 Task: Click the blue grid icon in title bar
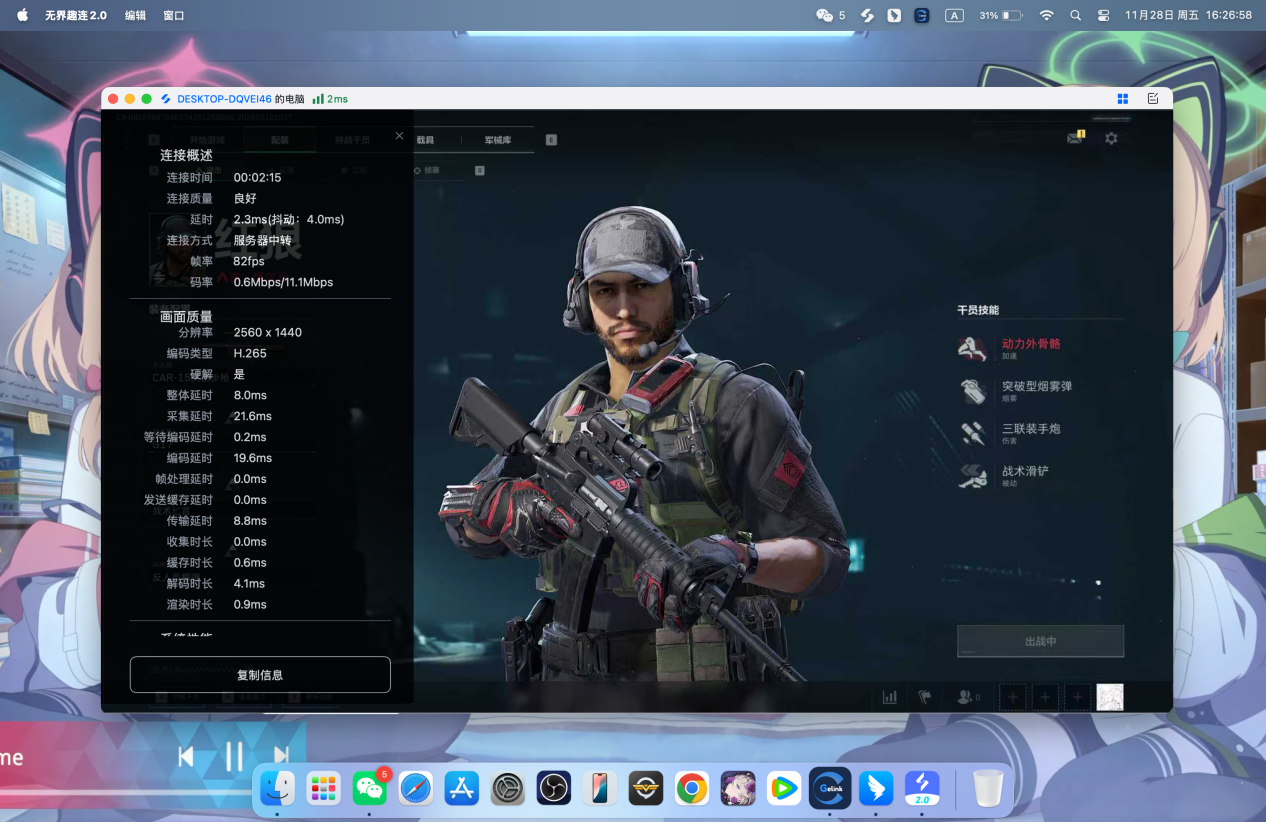pos(1122,99)
